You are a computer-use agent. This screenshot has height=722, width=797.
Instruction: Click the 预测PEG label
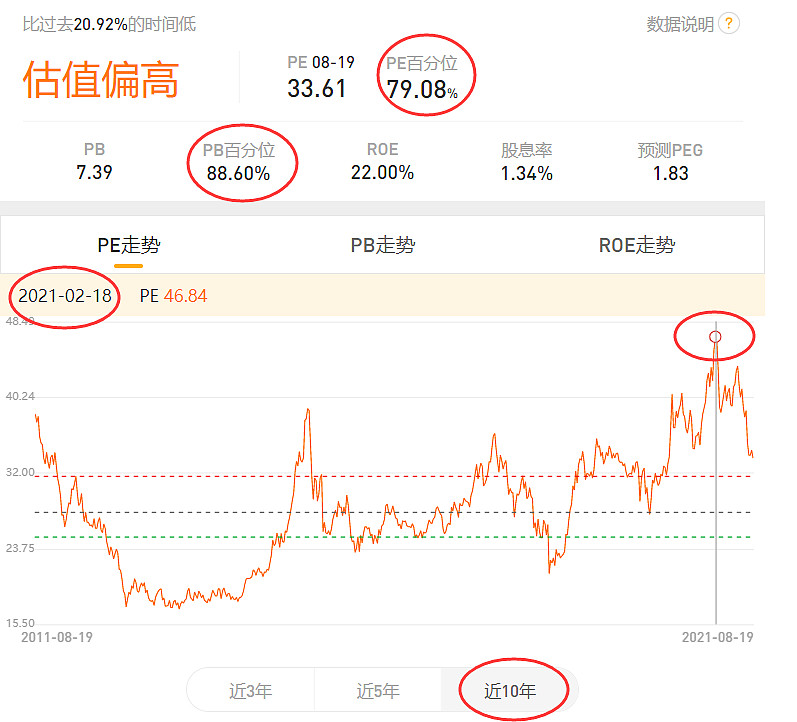point(670,150)
